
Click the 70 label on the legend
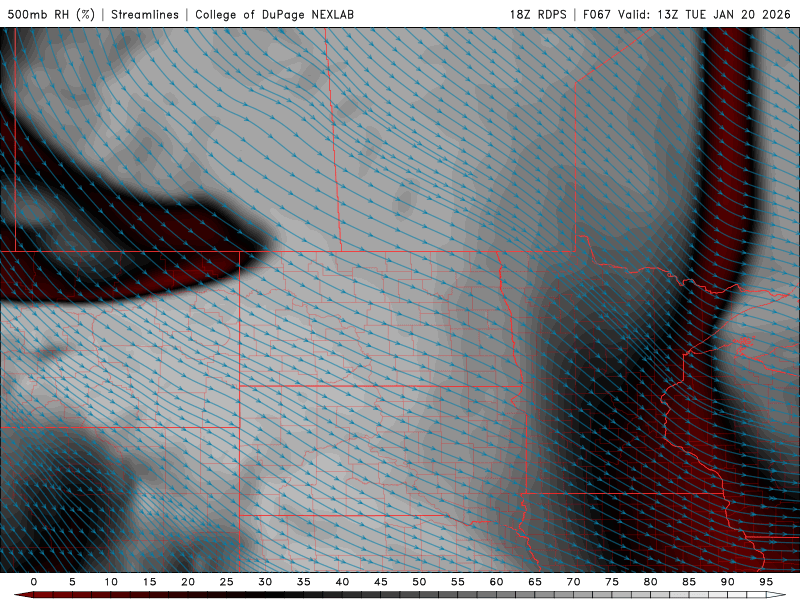click(x=573, y=582)
